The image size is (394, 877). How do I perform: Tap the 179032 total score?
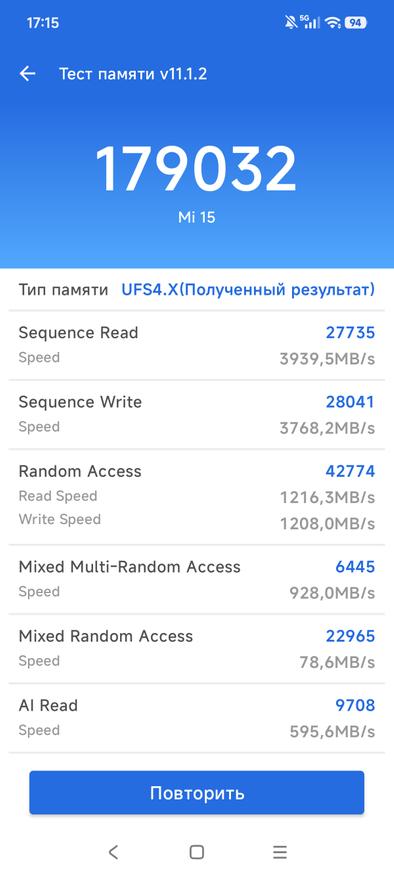[x=196, y=169]
